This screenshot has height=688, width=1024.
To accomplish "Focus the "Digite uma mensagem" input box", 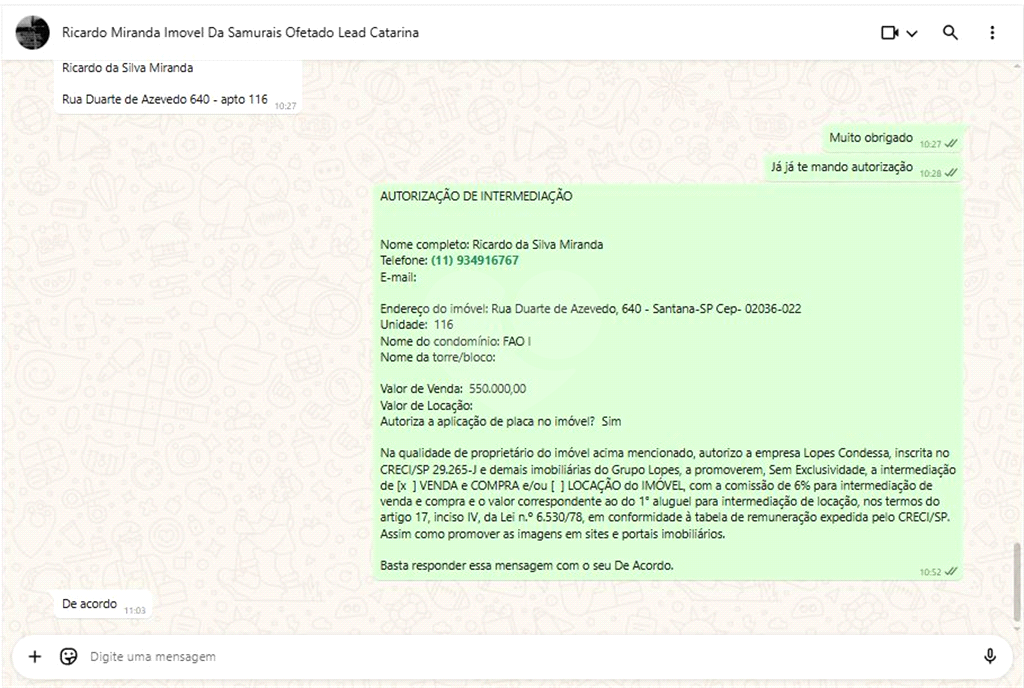I will [500, 657].
